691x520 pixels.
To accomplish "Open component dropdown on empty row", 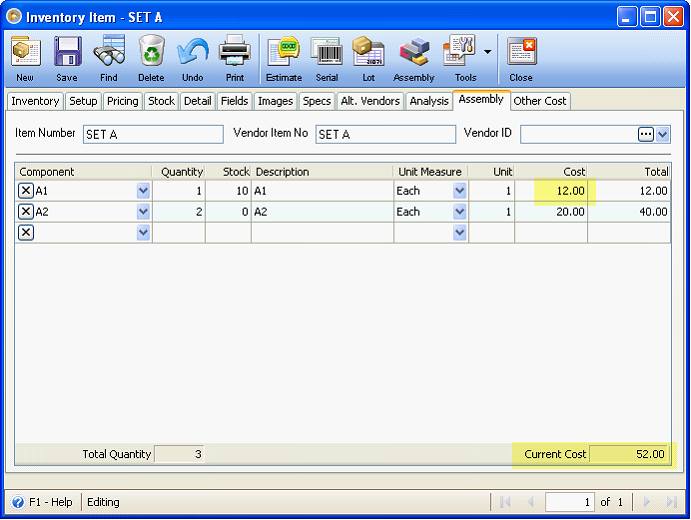I will tap(143, 232).
